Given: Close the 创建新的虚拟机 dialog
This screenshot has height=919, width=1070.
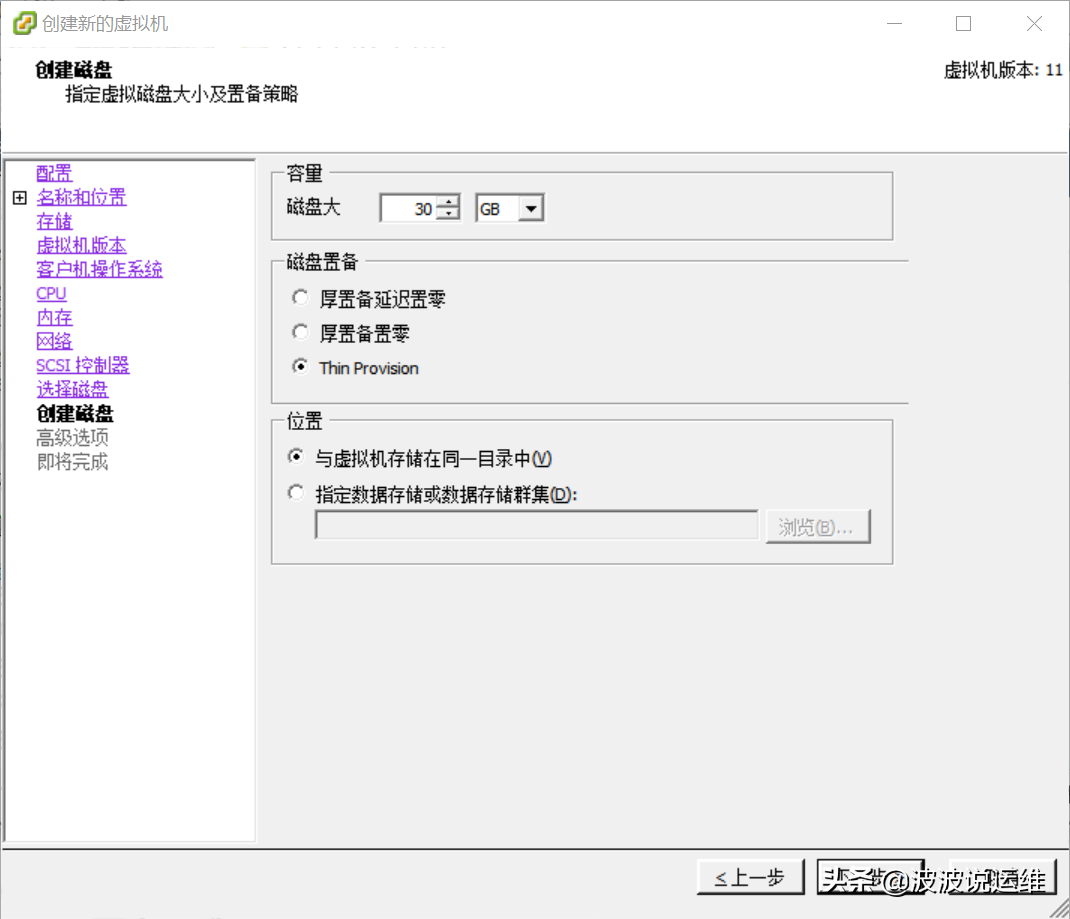Looking at the screenshot, I should (x=1035, y=24).
